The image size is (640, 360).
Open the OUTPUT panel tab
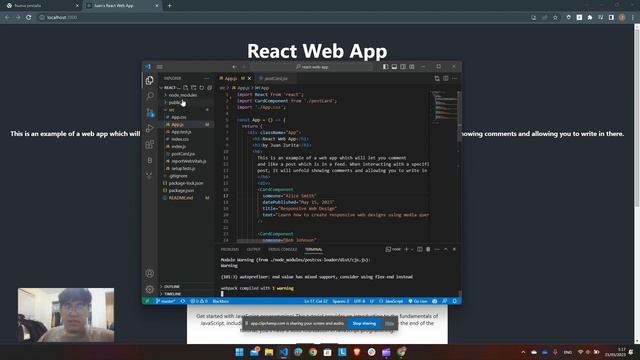coord(253,249)
